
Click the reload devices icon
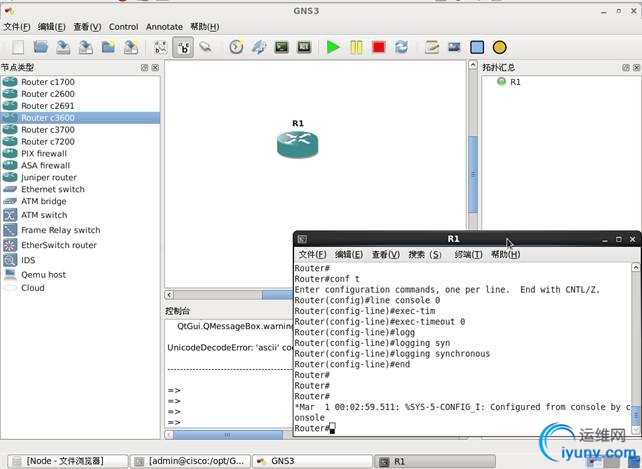(x=402, y=47)
